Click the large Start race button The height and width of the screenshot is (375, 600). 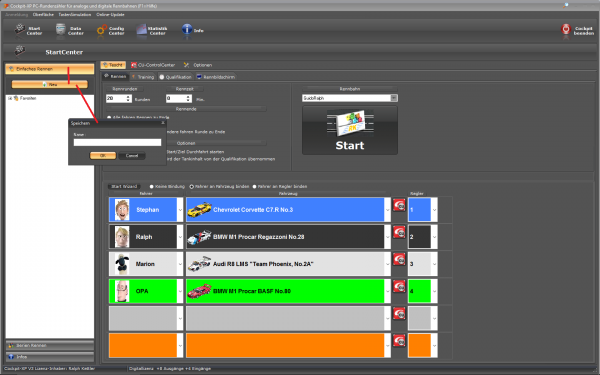pos(350,130)
